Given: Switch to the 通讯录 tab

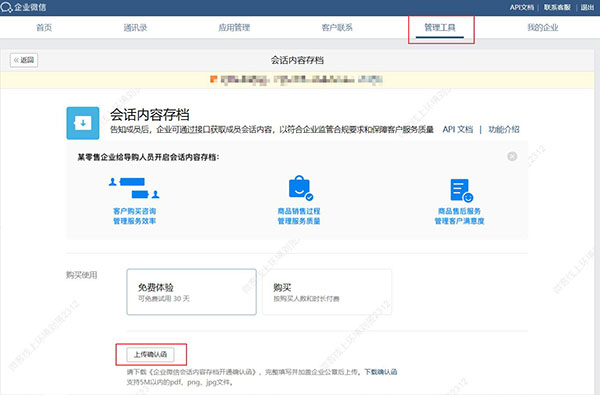Looking at the screenshot, I should click(x=135, y=28).
